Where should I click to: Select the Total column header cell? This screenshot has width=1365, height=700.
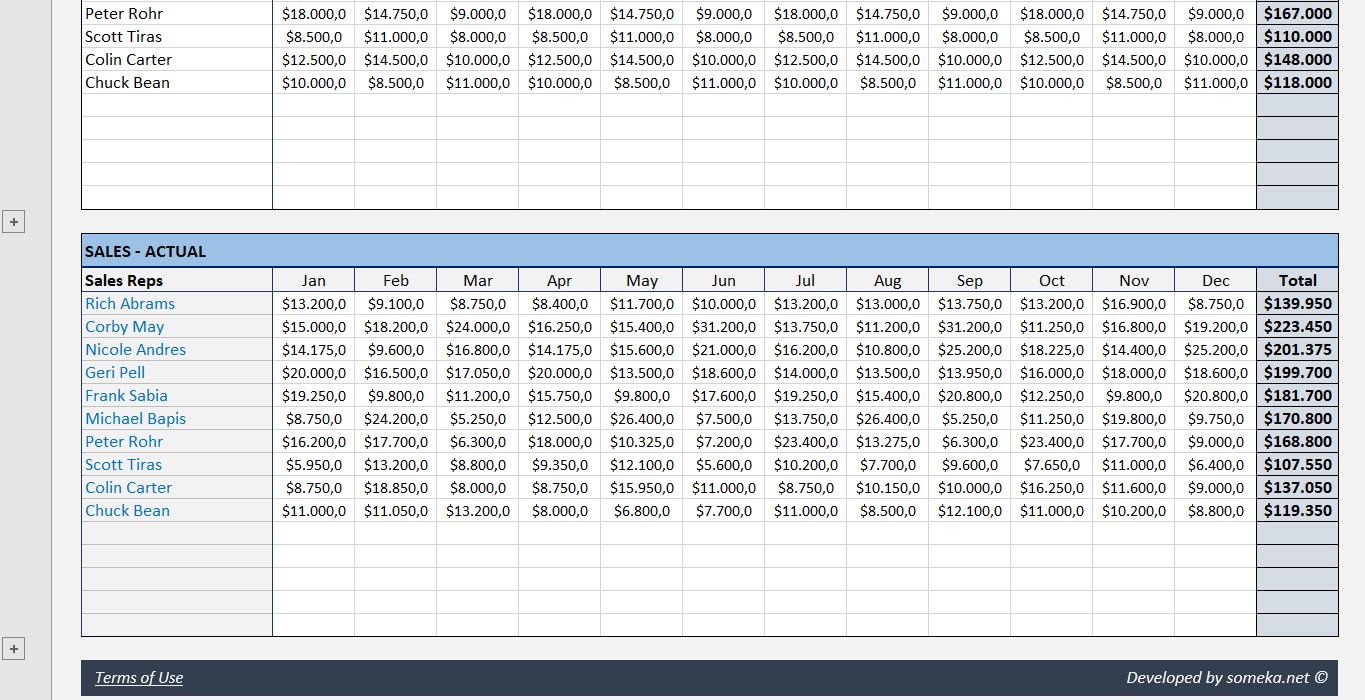(x=1296, y=280)
